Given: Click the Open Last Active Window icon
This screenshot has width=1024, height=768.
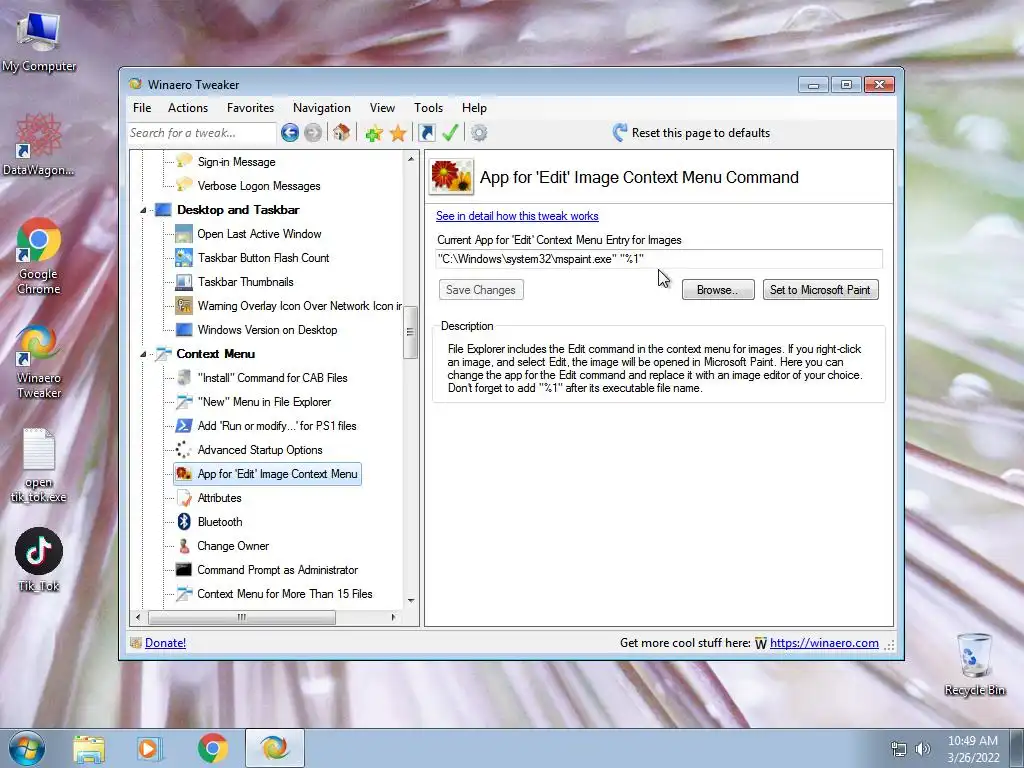Looking at the screenshot, I should click(x=184, y=233).
